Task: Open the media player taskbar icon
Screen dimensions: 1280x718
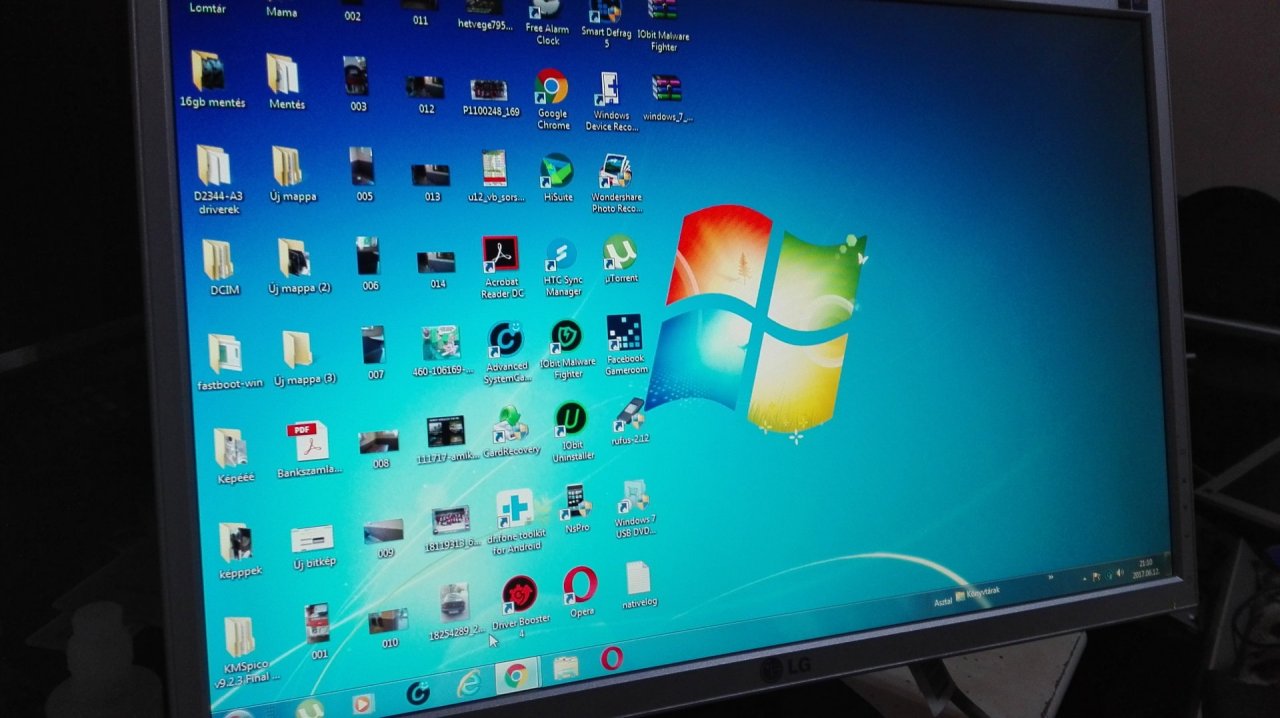Action: point(363,704)
